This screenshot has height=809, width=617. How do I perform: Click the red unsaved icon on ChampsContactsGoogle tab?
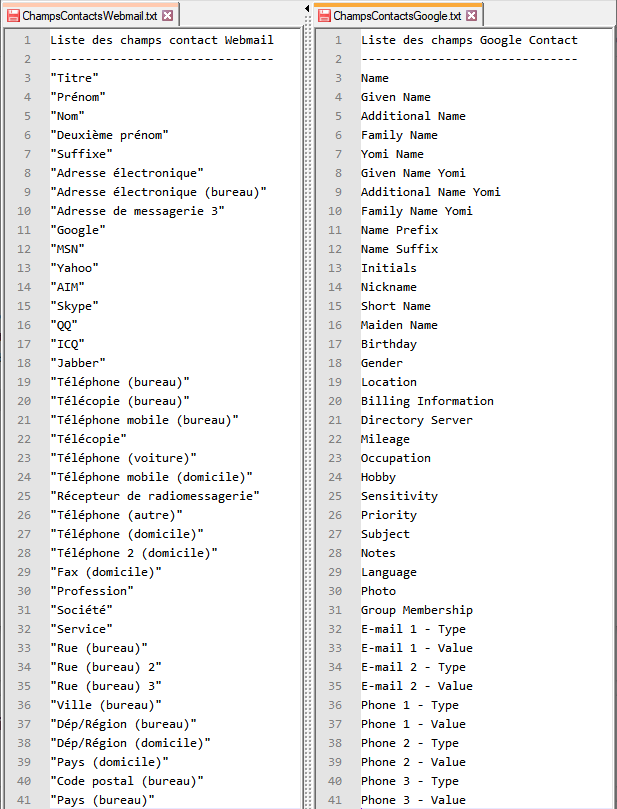click(x=322, y=16)
